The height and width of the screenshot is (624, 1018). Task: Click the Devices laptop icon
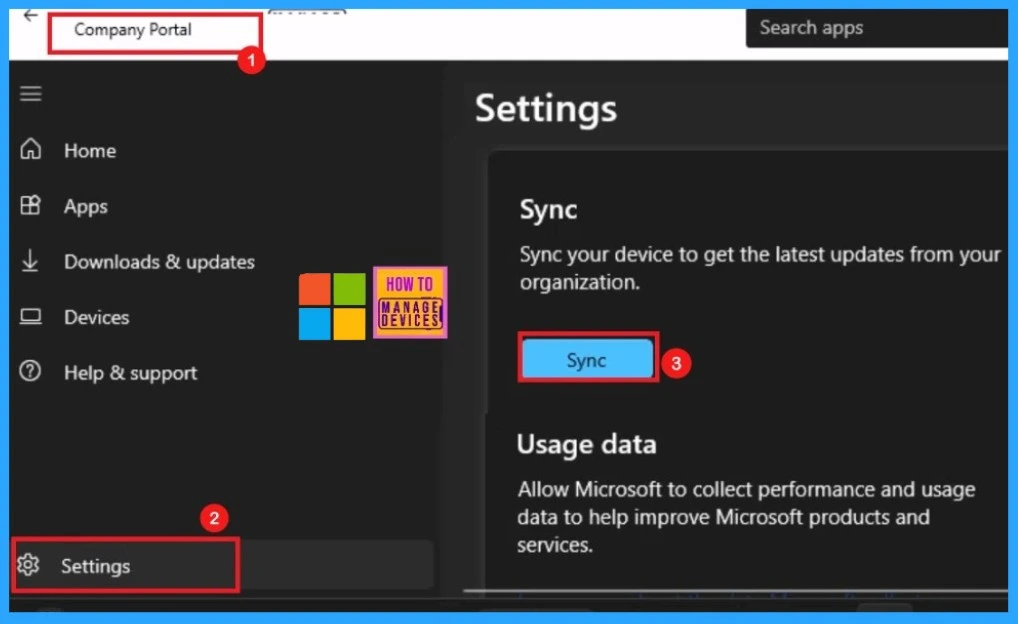pos(31,316)
